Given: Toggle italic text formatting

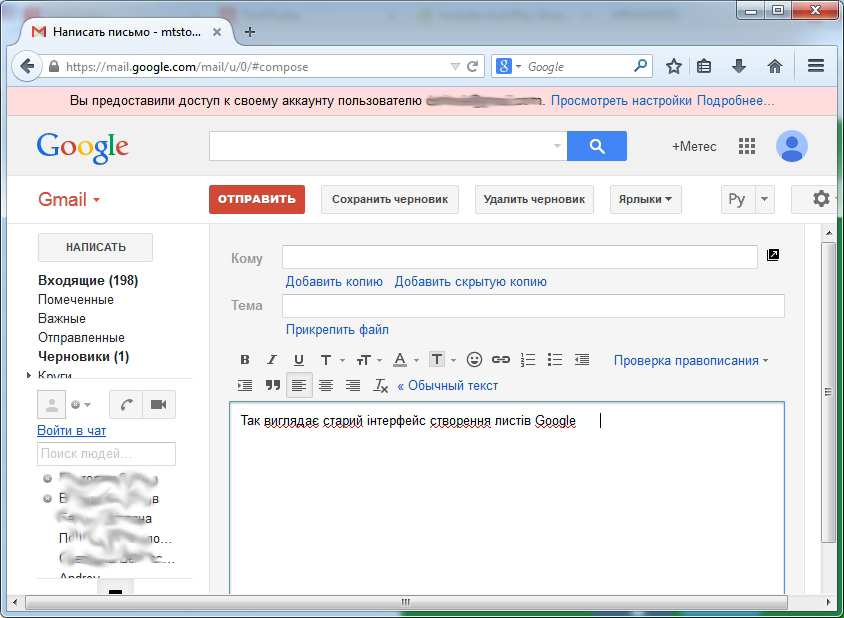Looking at the screenshot, I should pos(271,360).
